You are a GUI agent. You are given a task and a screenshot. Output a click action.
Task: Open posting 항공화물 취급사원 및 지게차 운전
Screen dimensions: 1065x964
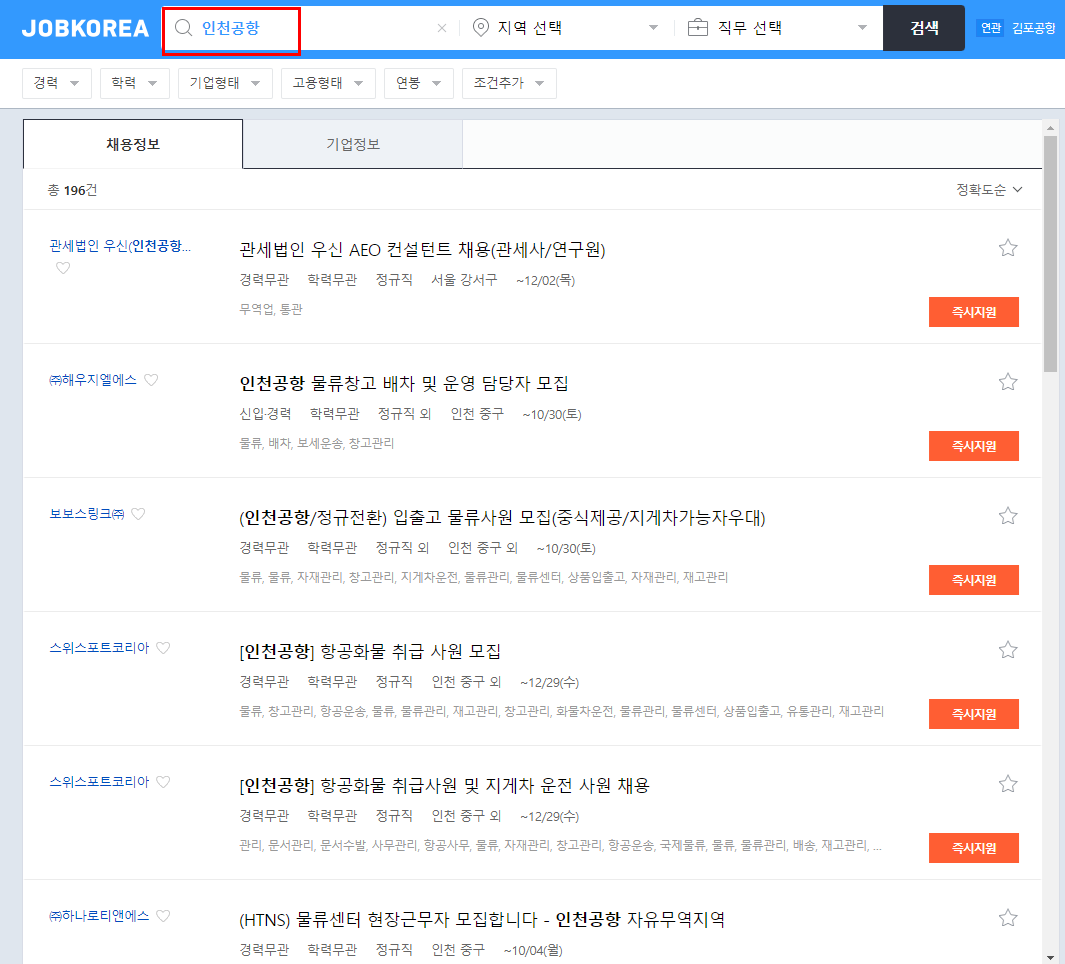(444, 785)
